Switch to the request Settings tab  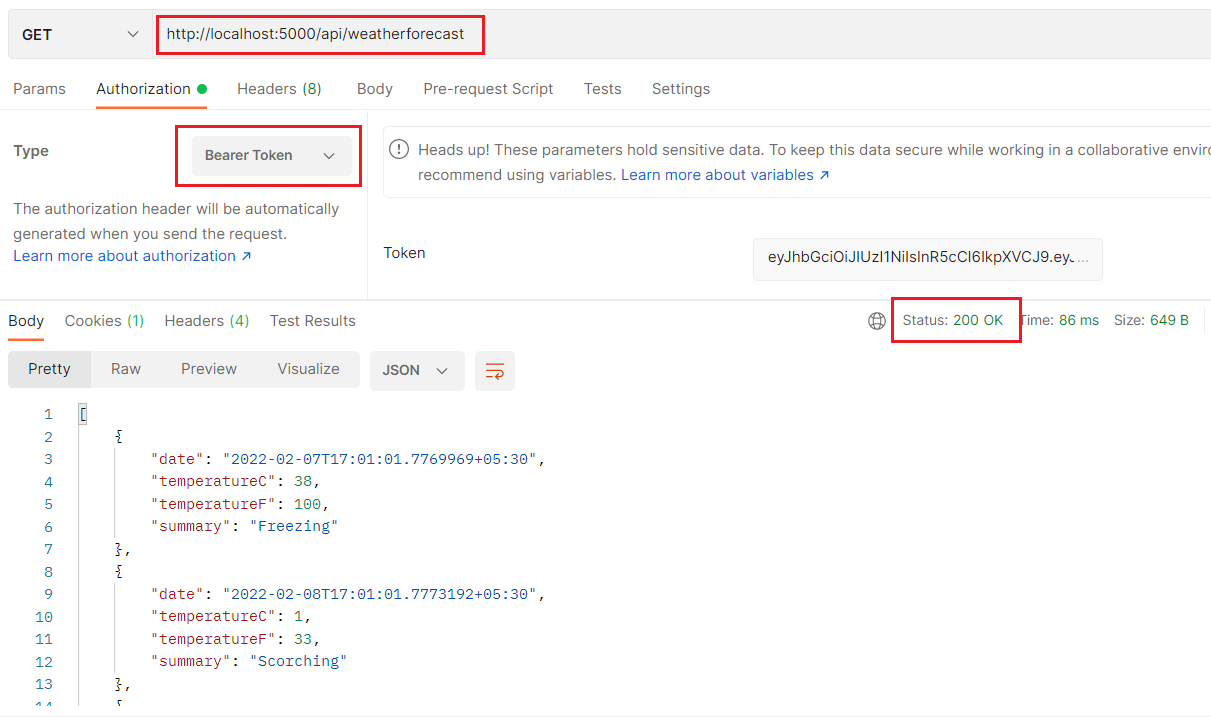tap(680, 88)
